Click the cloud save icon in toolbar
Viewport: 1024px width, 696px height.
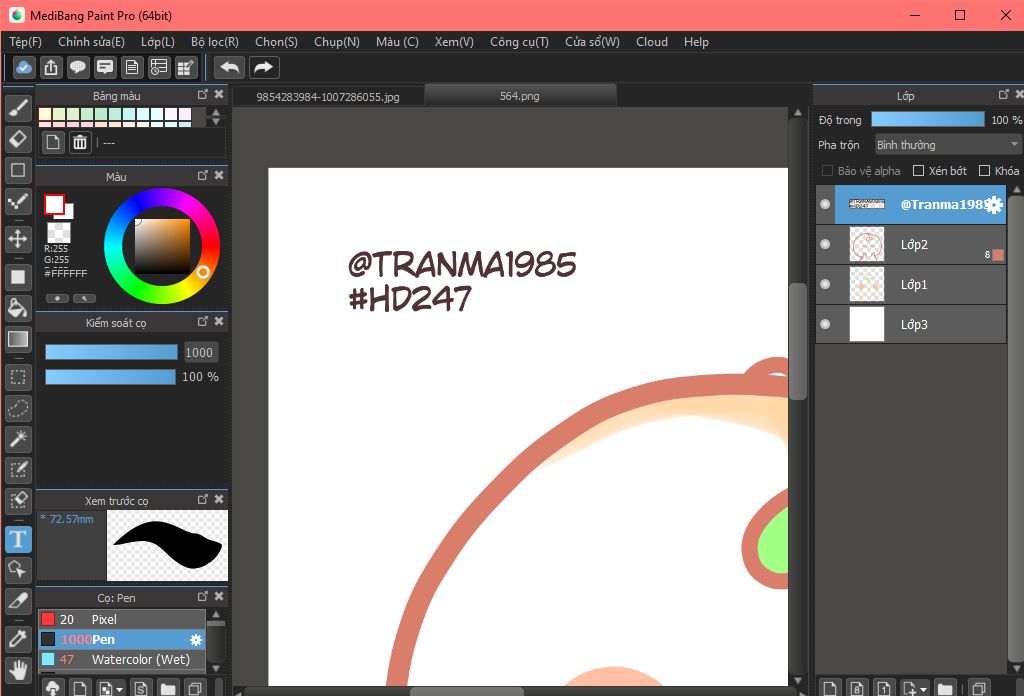[x=24, y=67]
